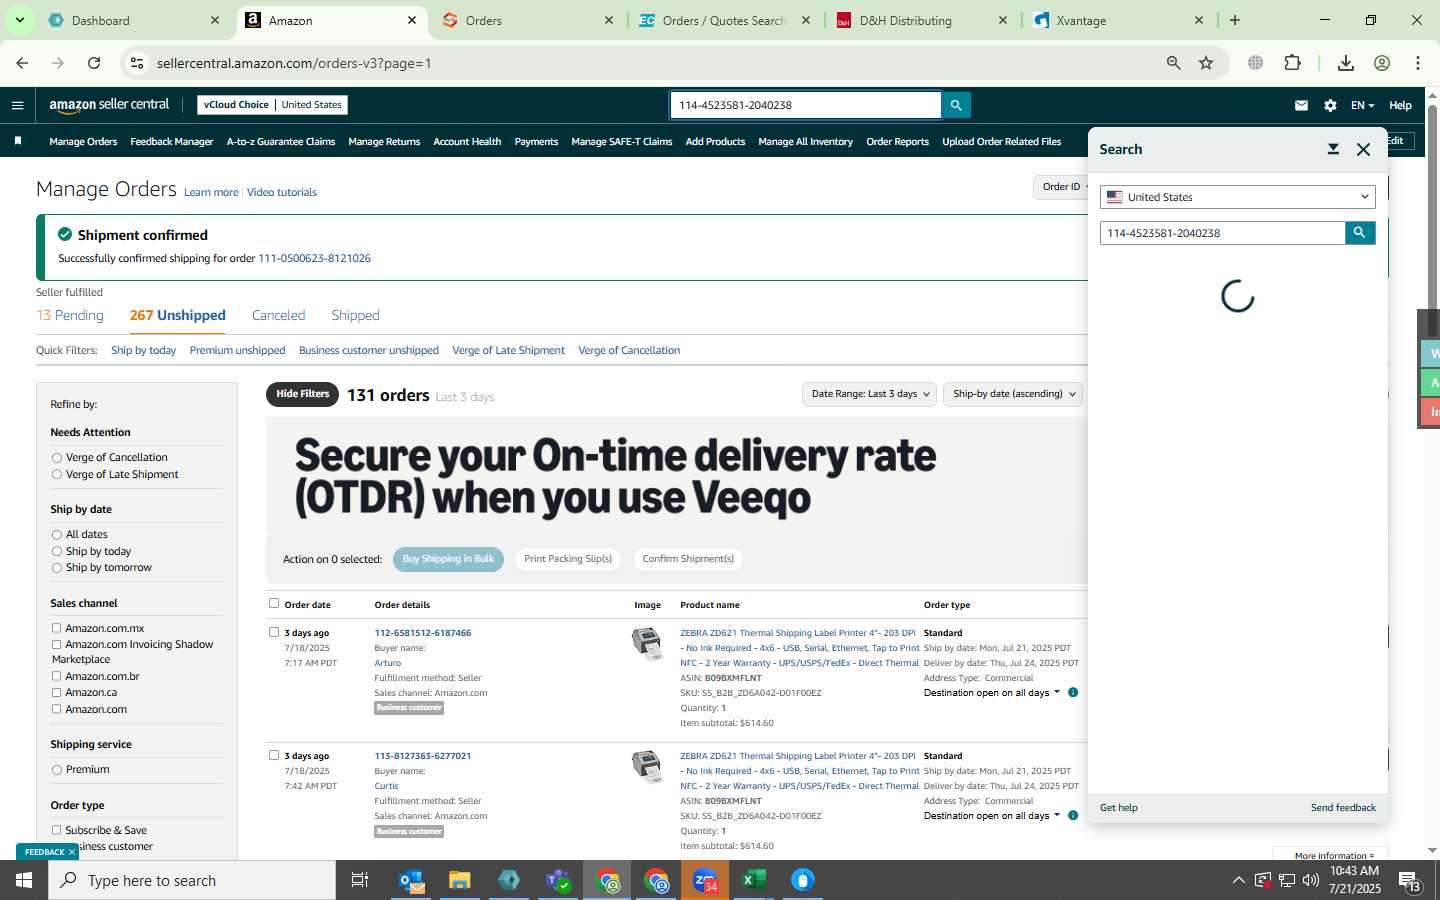Open Outlook from the taskbar

coord(412,880)
